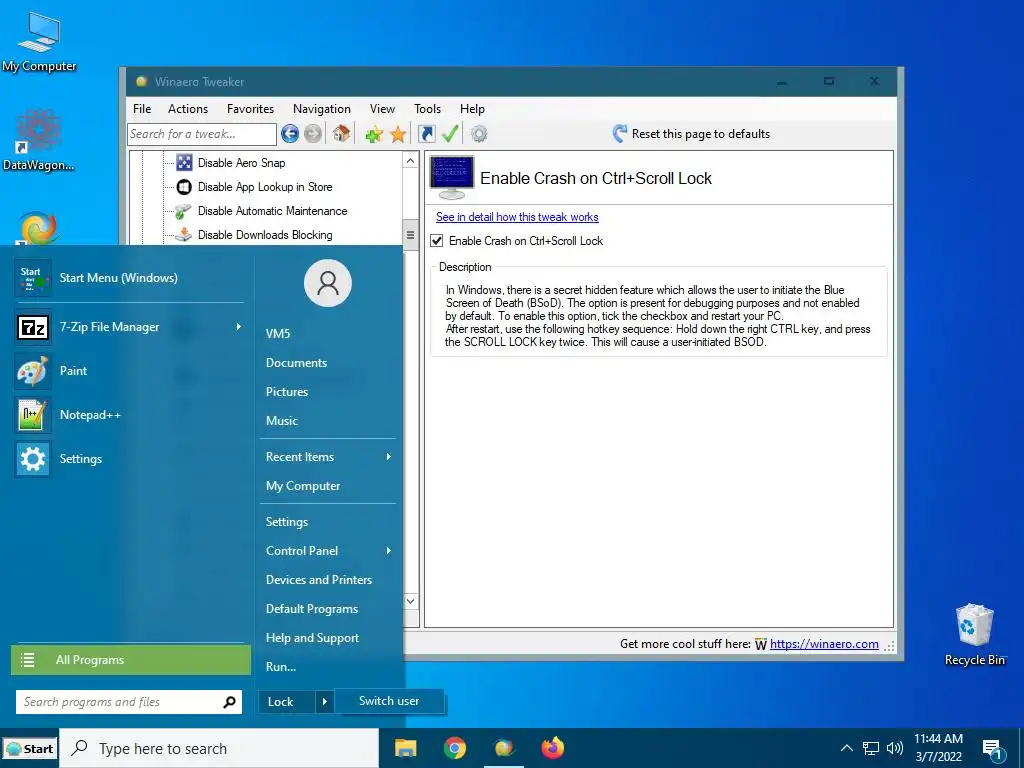Screen dimensions: 1024x768
Task: Click the tree scrollbar up arrow
Action: pos(410,161)
